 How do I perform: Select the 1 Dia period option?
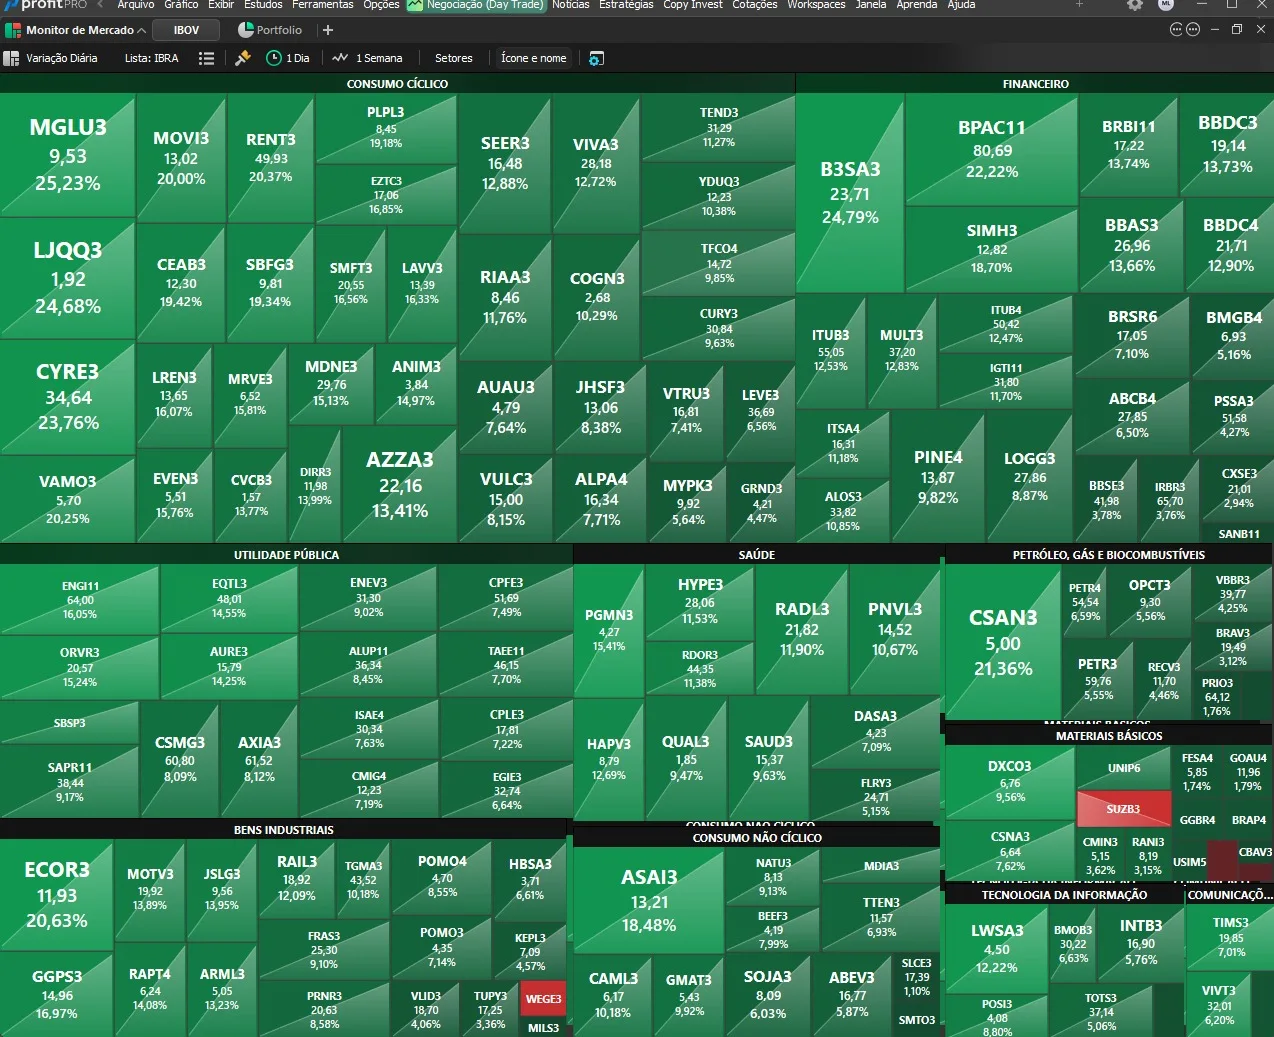click(x=288, y=58)
